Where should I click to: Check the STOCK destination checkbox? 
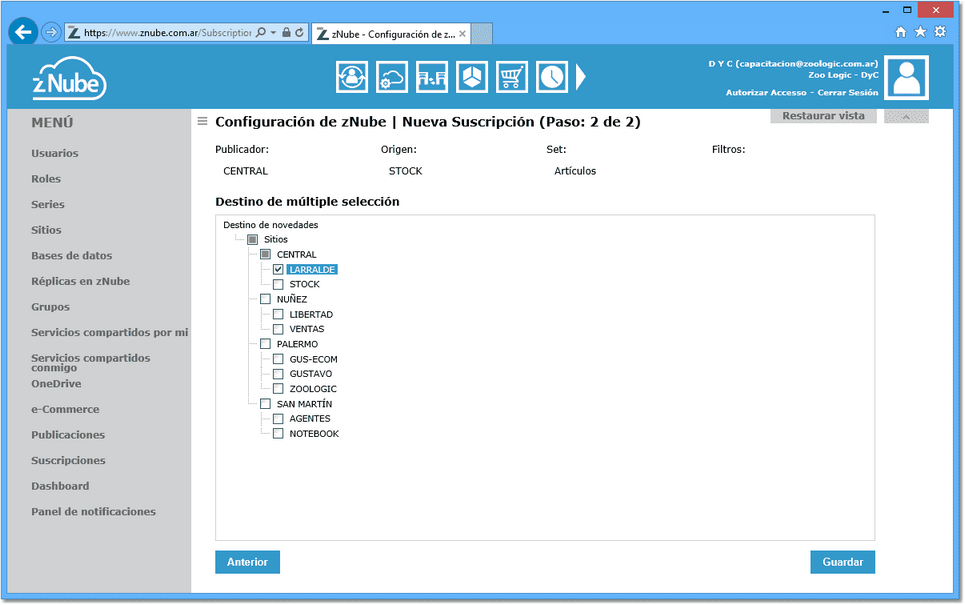(x=278, y=284)
